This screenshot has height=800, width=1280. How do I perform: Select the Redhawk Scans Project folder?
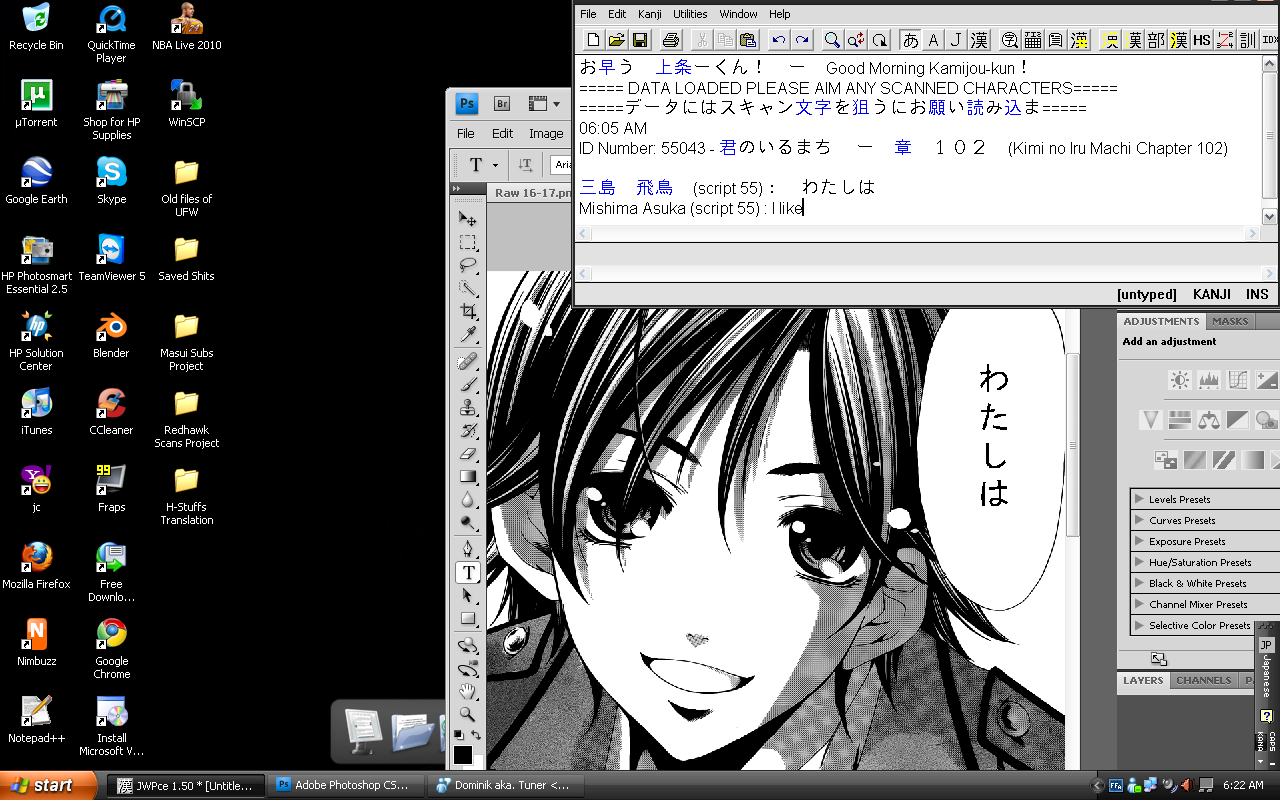click(x=187, y=417)
